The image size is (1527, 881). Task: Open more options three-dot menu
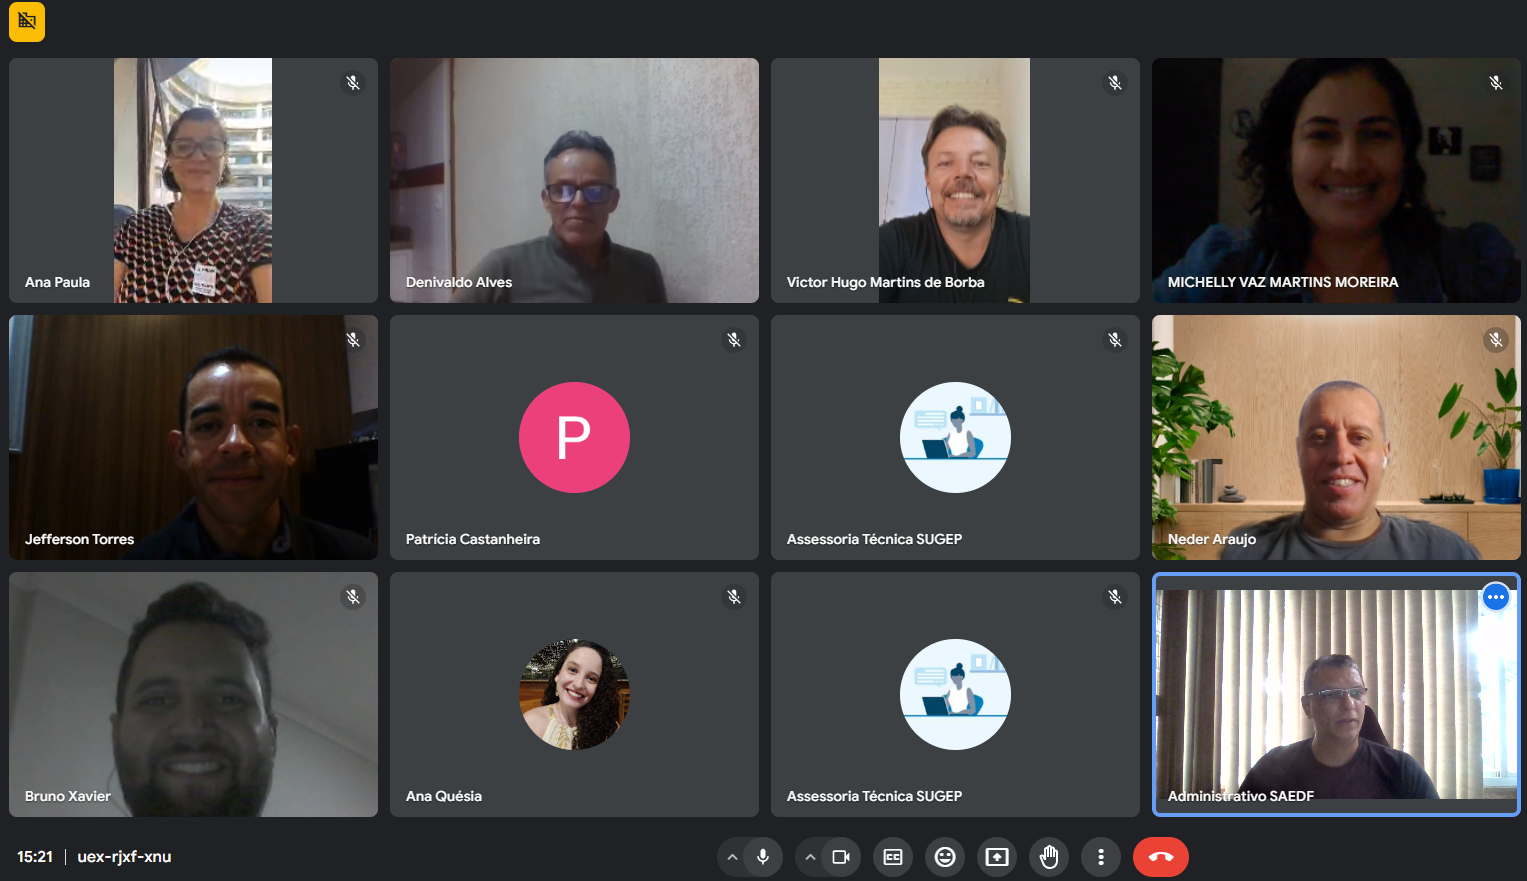pyautogui.click(x=1101, y=857)
